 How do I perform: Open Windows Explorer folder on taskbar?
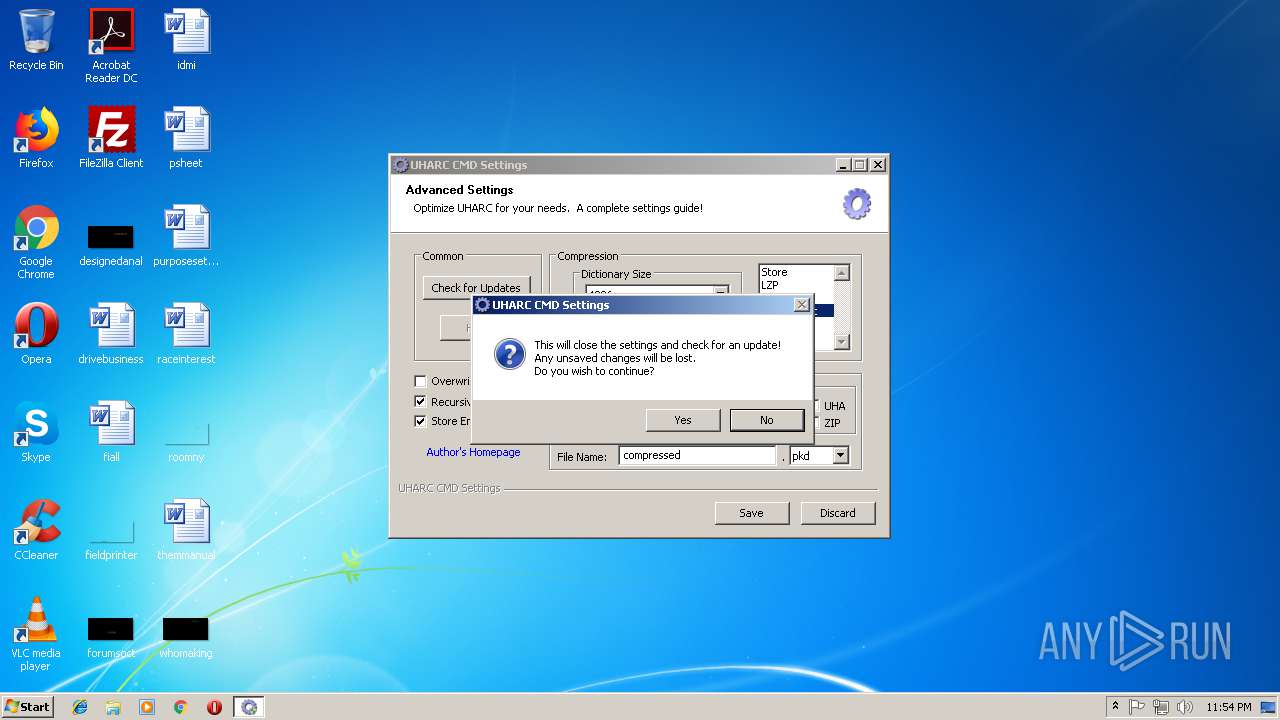pos(113,707)
